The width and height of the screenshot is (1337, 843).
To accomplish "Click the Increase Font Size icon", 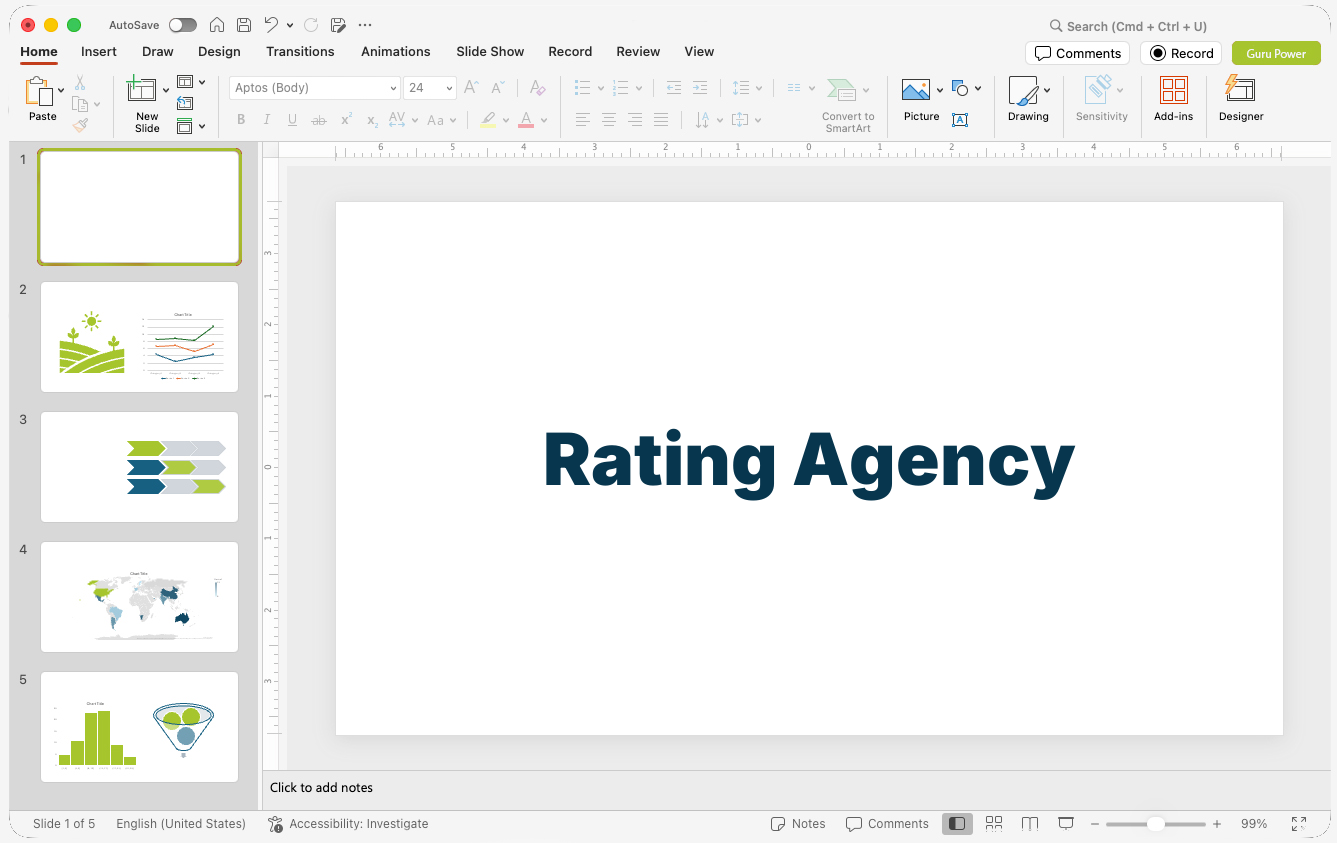I will point(472,88).
